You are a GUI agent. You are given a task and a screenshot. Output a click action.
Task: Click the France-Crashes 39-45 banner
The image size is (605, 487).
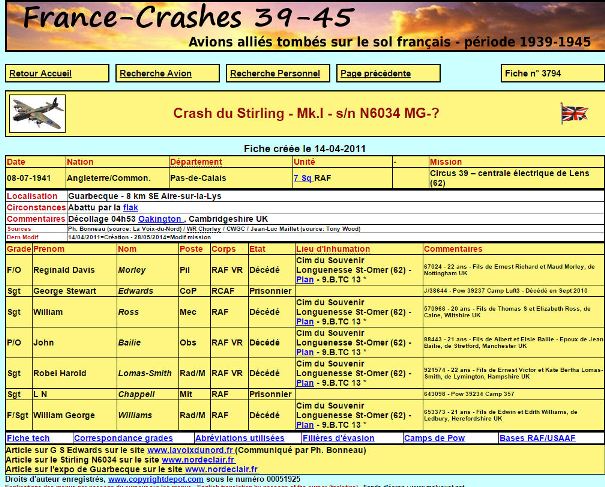coord(305,26)
